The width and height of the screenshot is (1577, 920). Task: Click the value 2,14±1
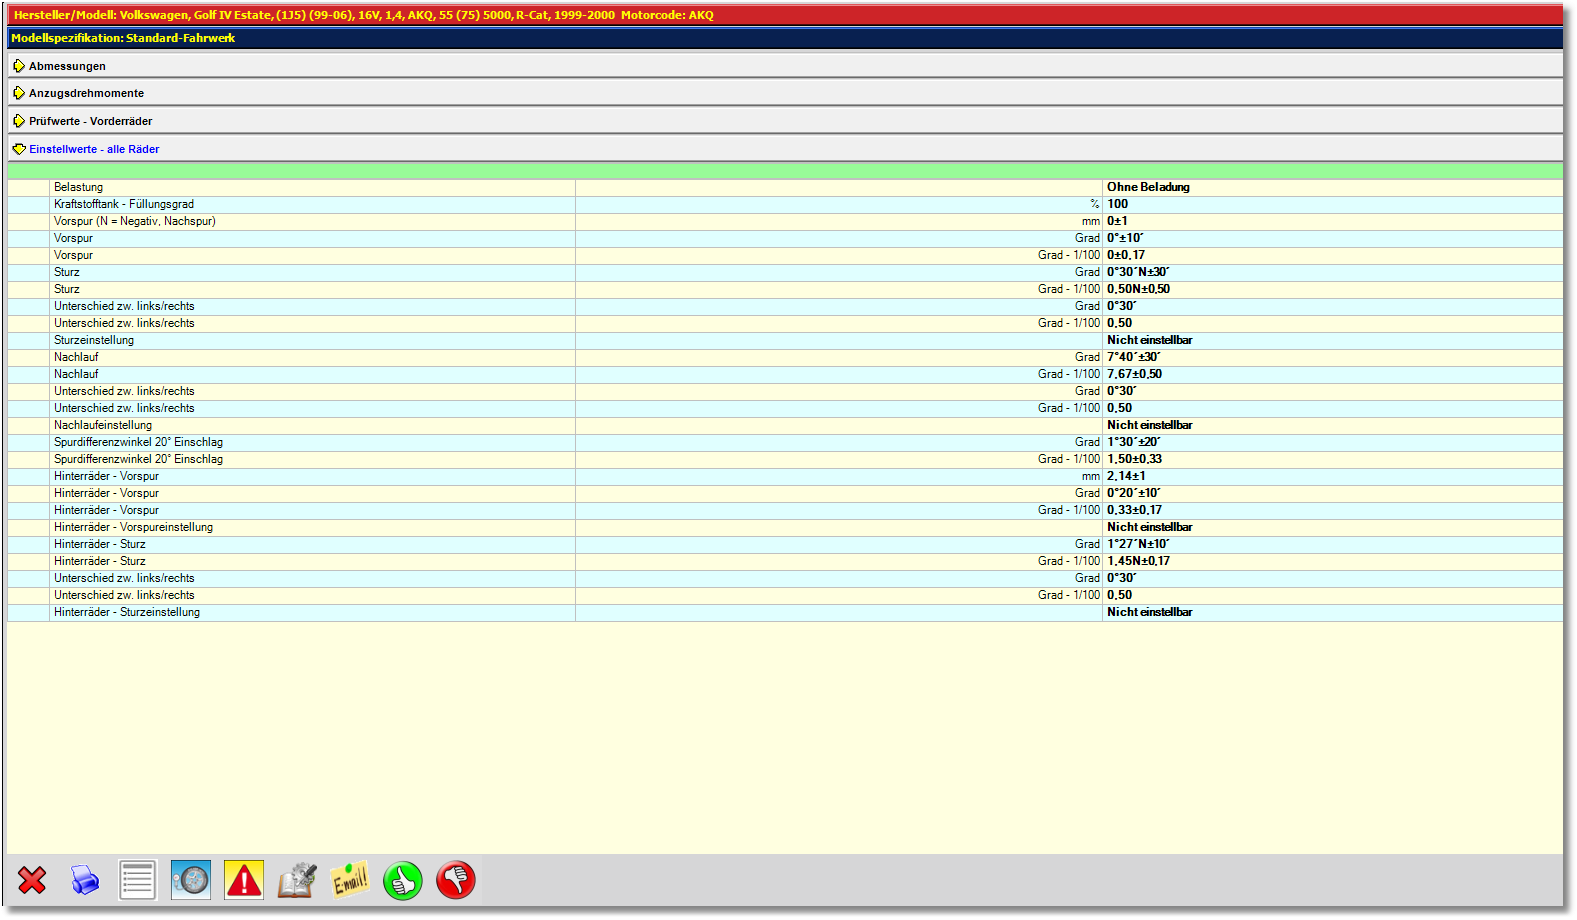(1126, 476)
